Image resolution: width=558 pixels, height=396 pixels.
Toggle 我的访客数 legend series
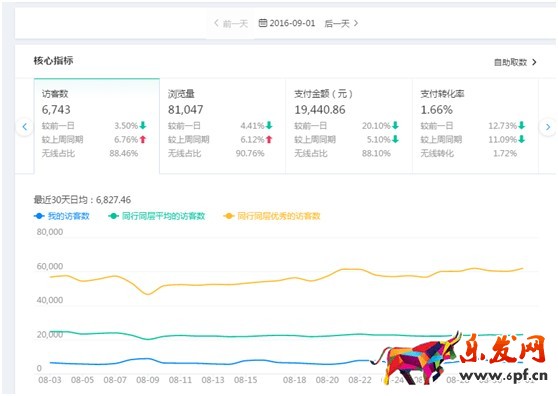click(62, 216)
